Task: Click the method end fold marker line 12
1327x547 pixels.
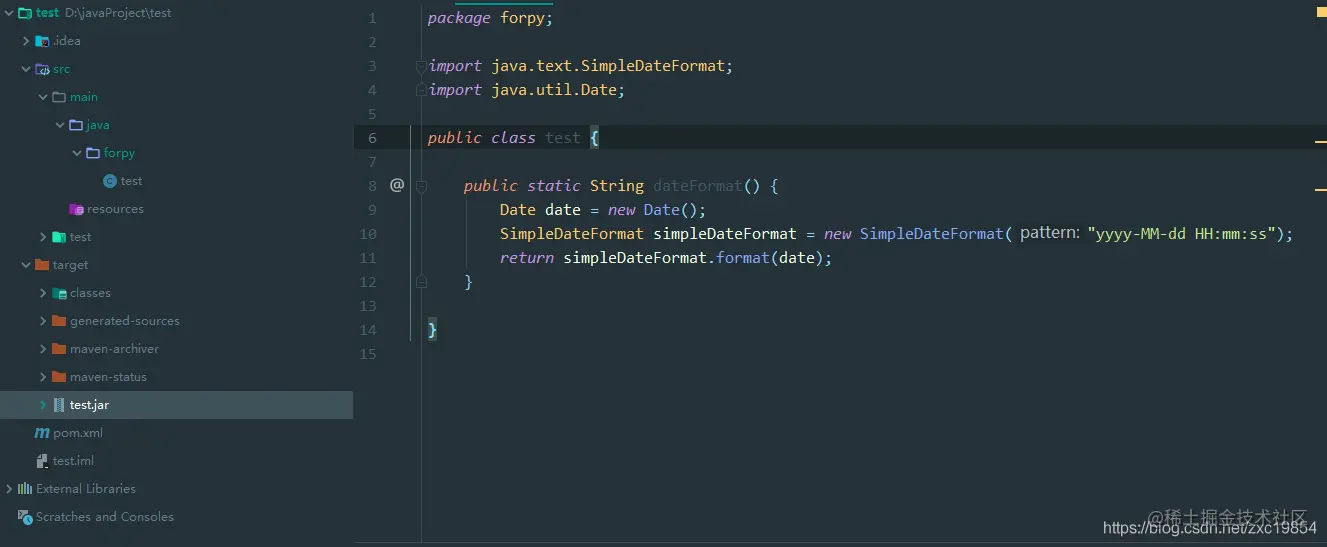Action: 421,282
